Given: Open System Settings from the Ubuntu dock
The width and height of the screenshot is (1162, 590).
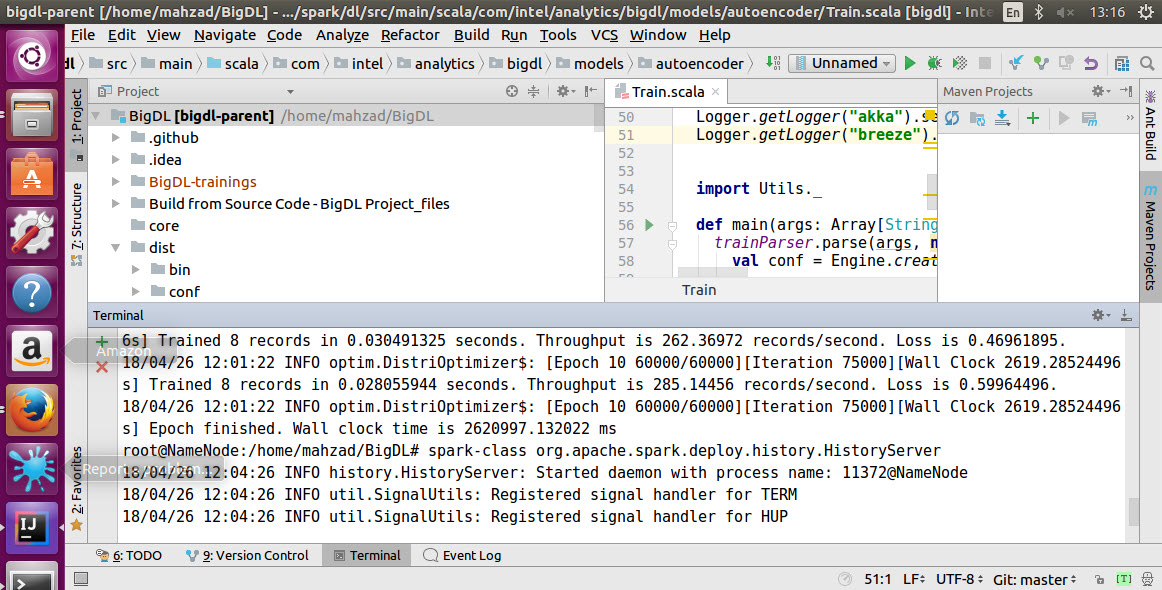Looking at the screenshot, I should coord(31,233).
